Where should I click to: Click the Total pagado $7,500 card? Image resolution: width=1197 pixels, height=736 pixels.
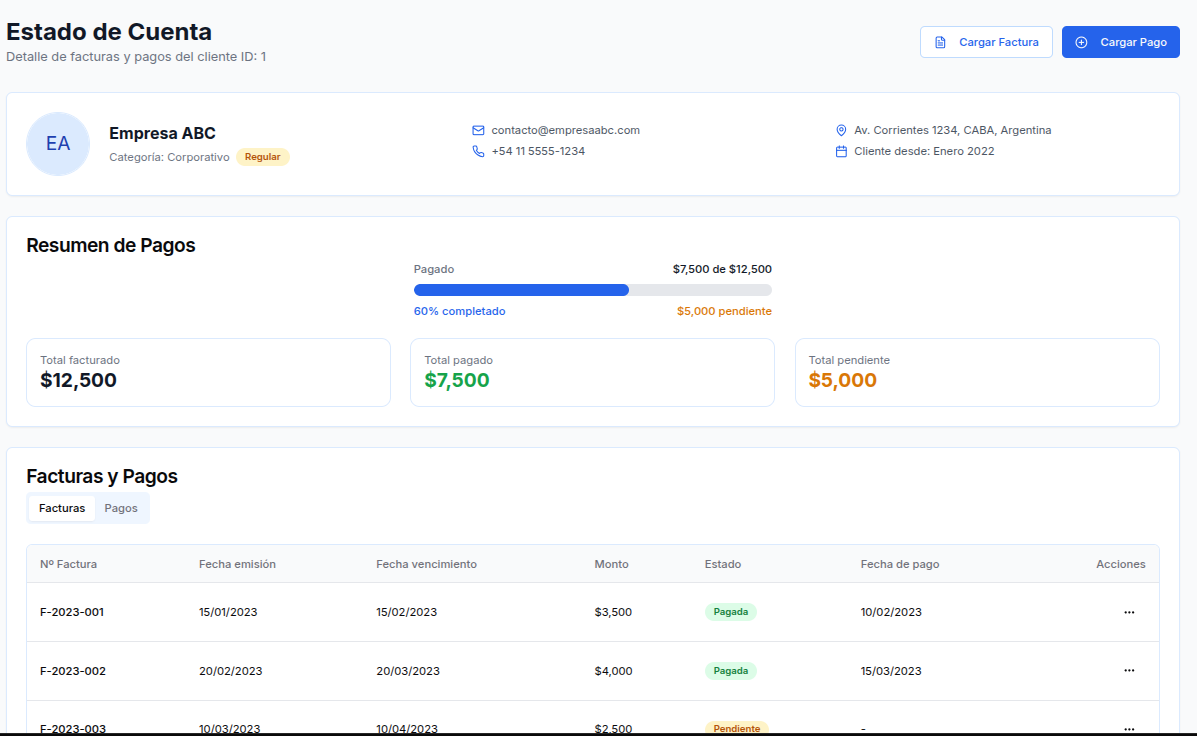(x=592, y=373)
